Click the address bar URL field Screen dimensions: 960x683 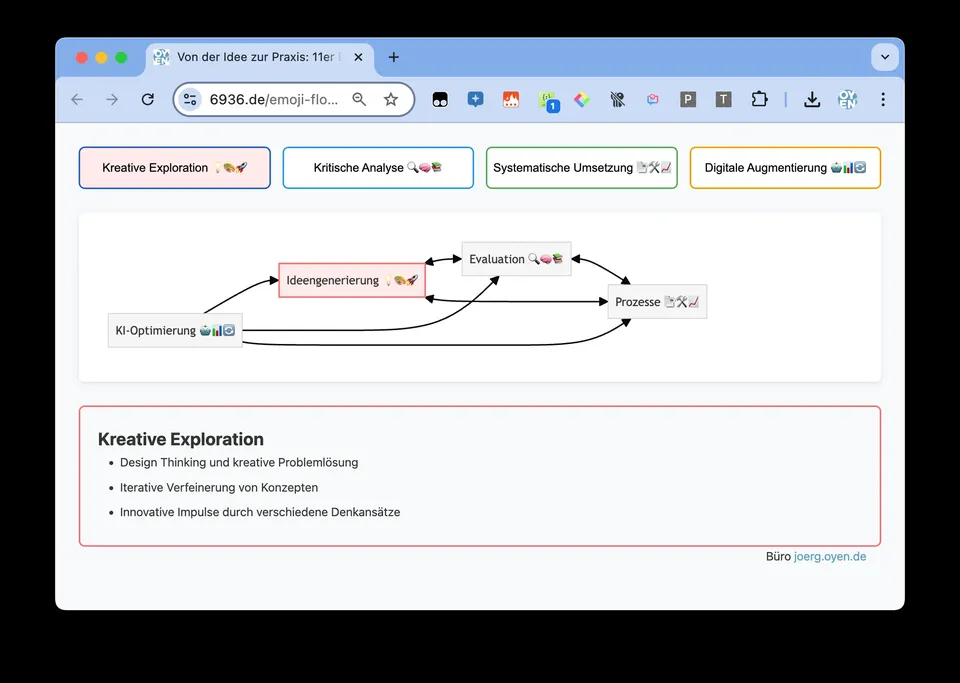(274, 99)
